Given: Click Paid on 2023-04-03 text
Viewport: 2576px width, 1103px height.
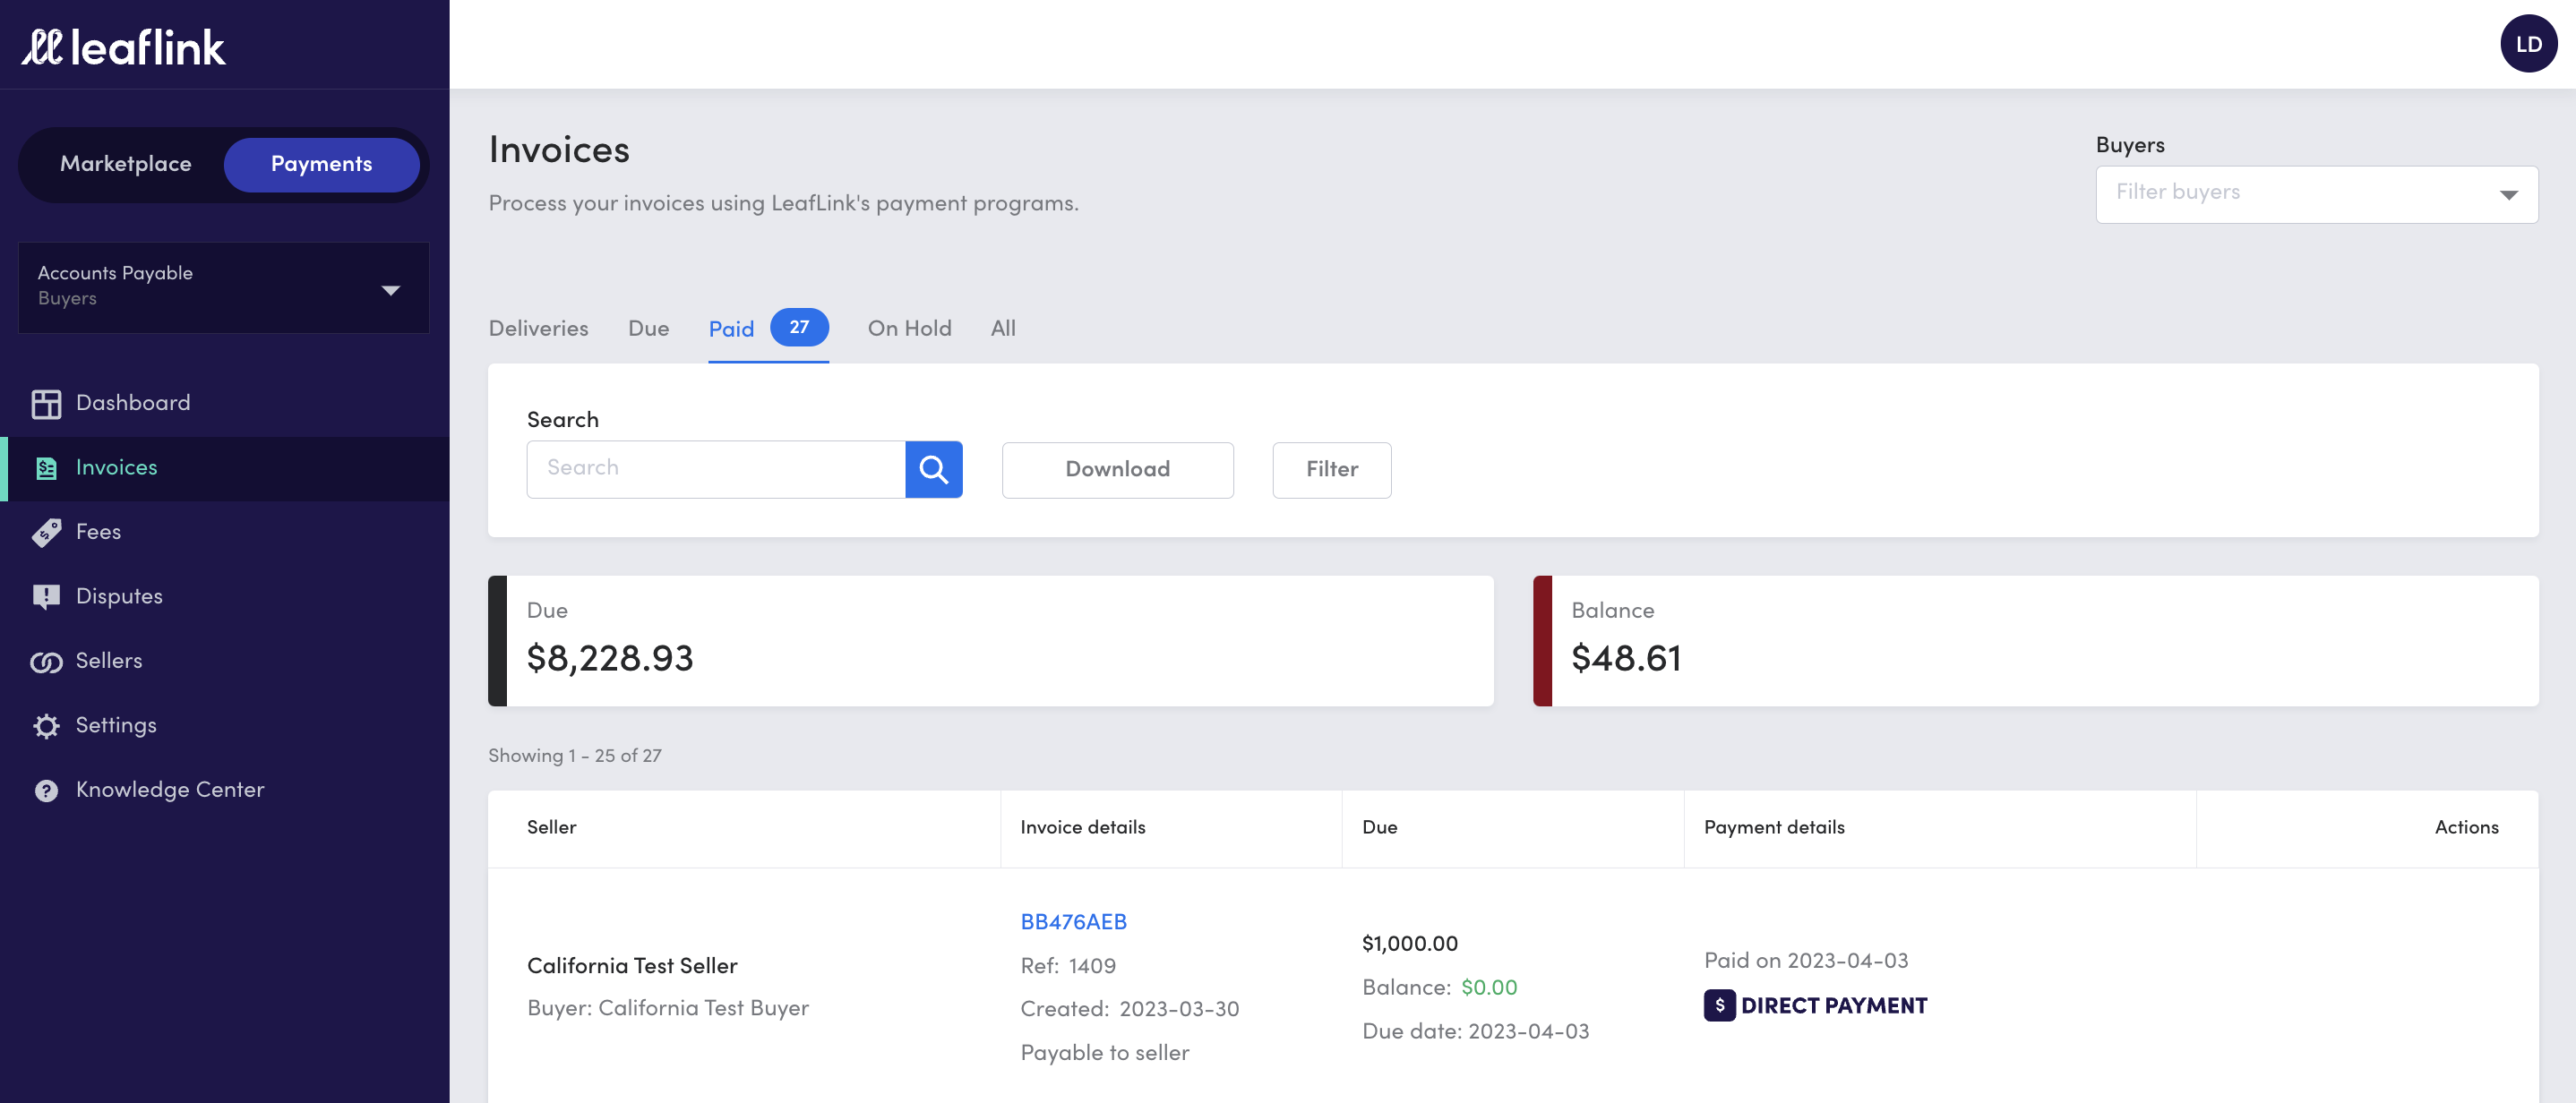Looking at the screenshot, I should point(1806,961).
